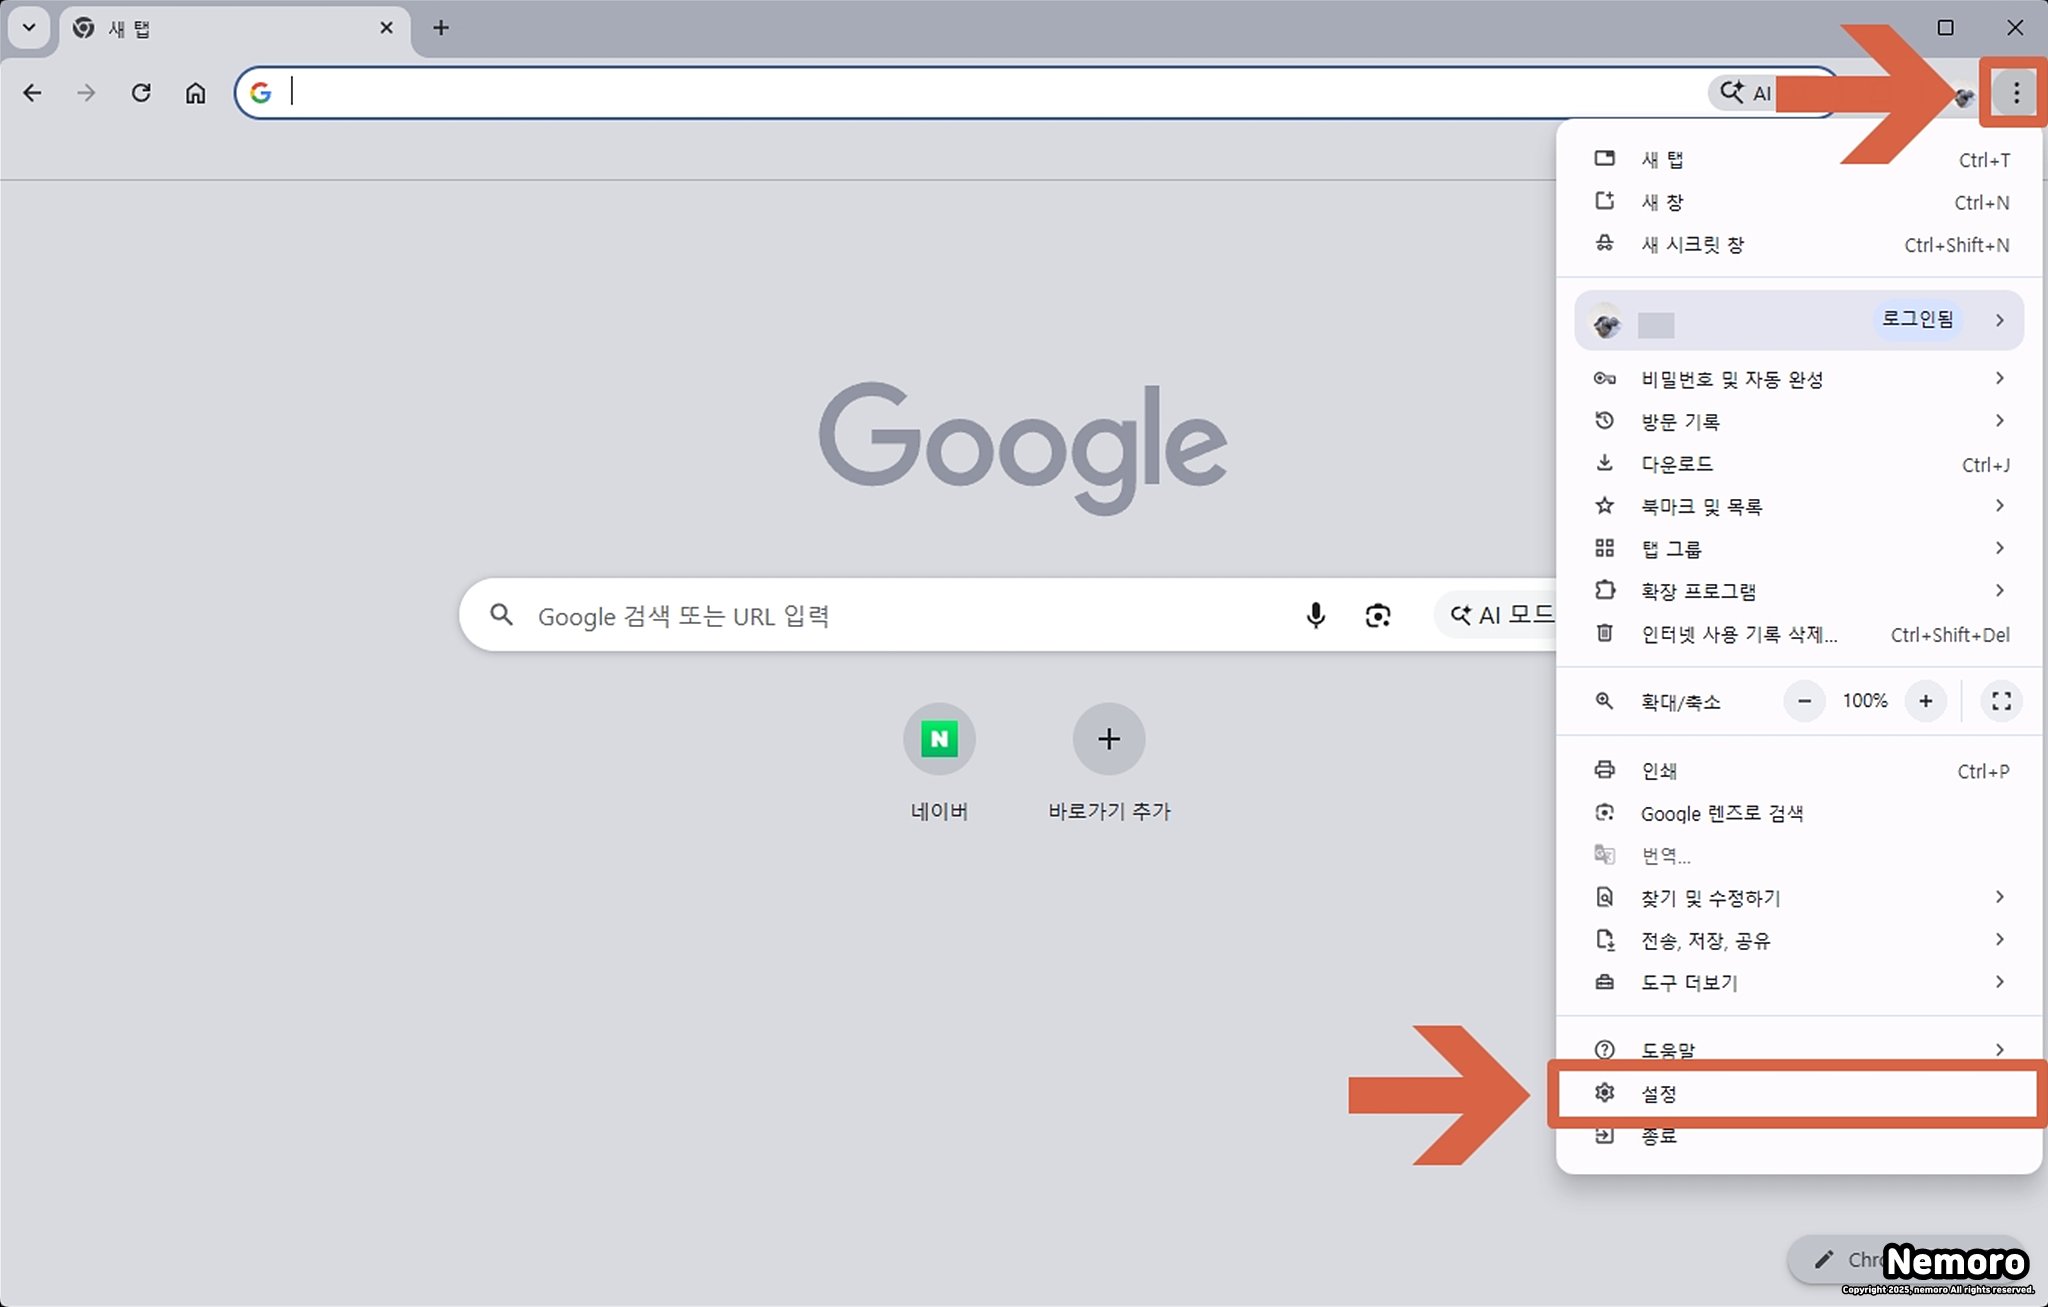2048x1307 pixels.
Task: Click the new tab plus button
Action: pos(441,28)
